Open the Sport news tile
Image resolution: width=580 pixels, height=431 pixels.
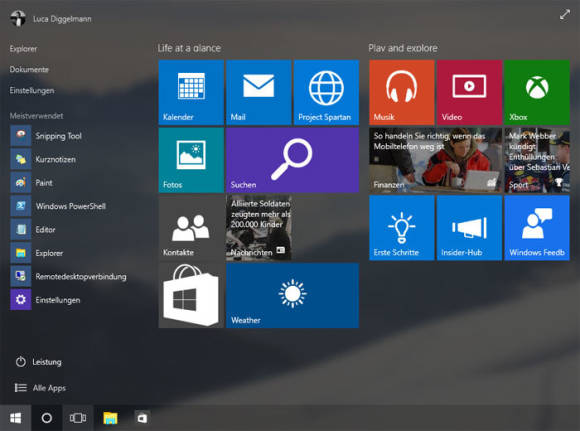click(x=537, y=160)
